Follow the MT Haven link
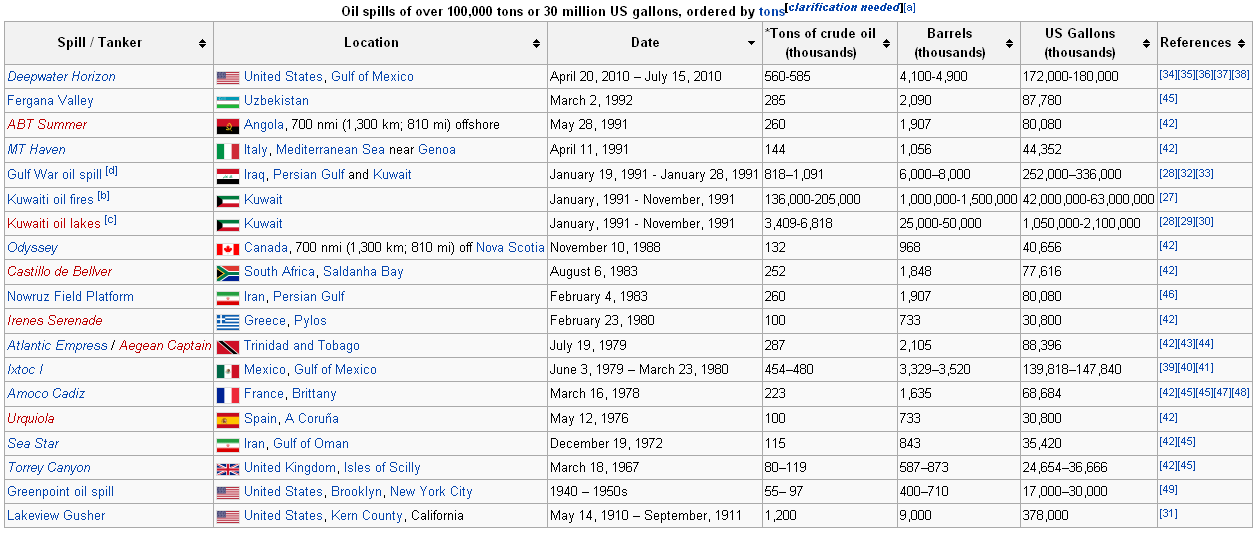Image resolution: width=1259 pixels, height=533 pixels. pyautogui.click(x=36, y=150)
